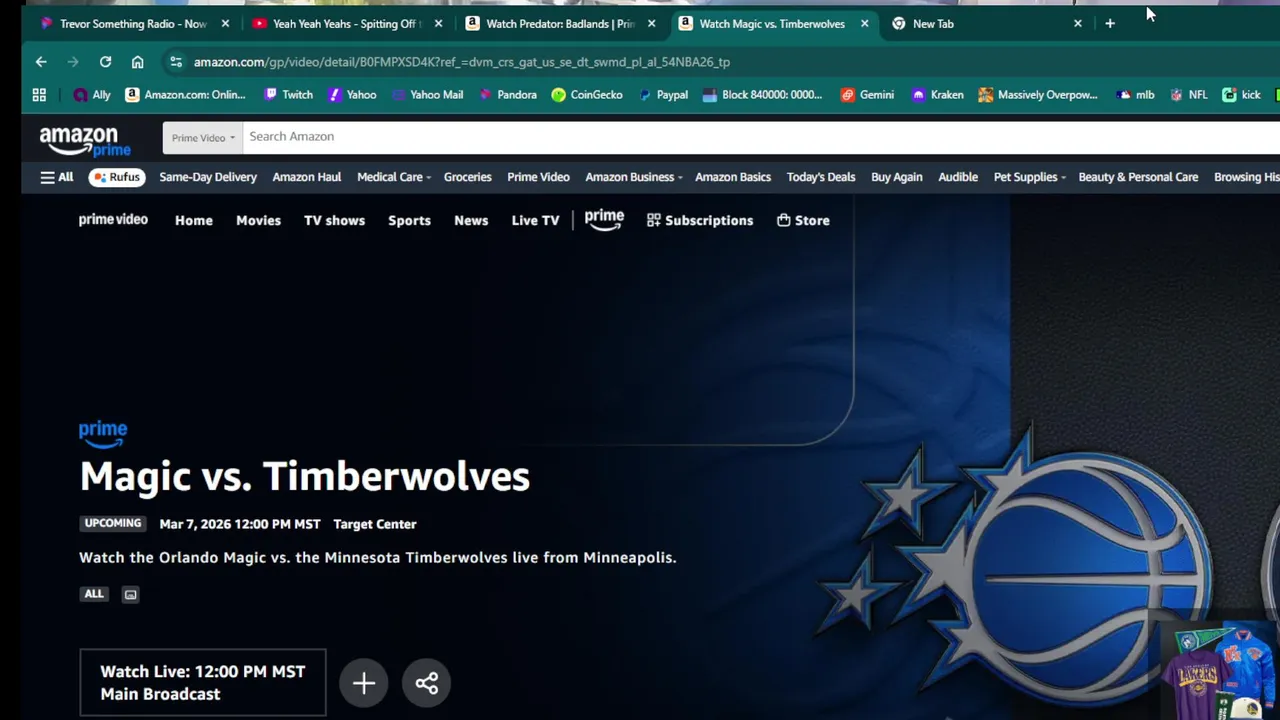Open the site information icon in the address bar
Image resolution: width=1280 pixels, height=720 pixels.
[176, 62]
